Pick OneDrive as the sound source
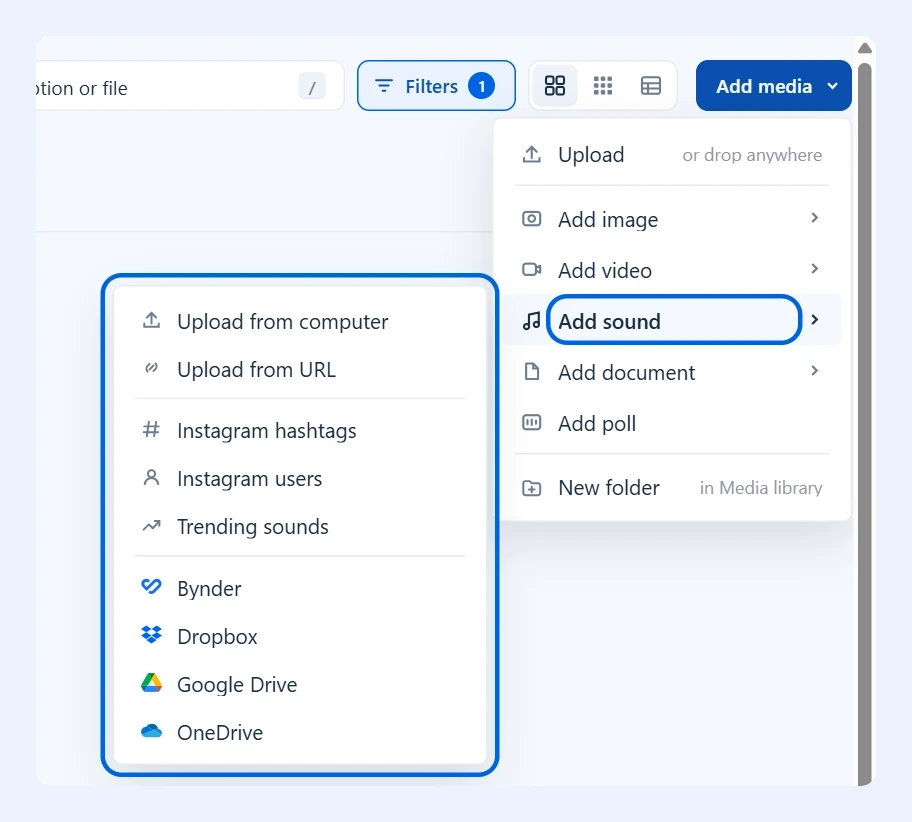Viewport: 912px width, 822px height. [x=300, y=732]
